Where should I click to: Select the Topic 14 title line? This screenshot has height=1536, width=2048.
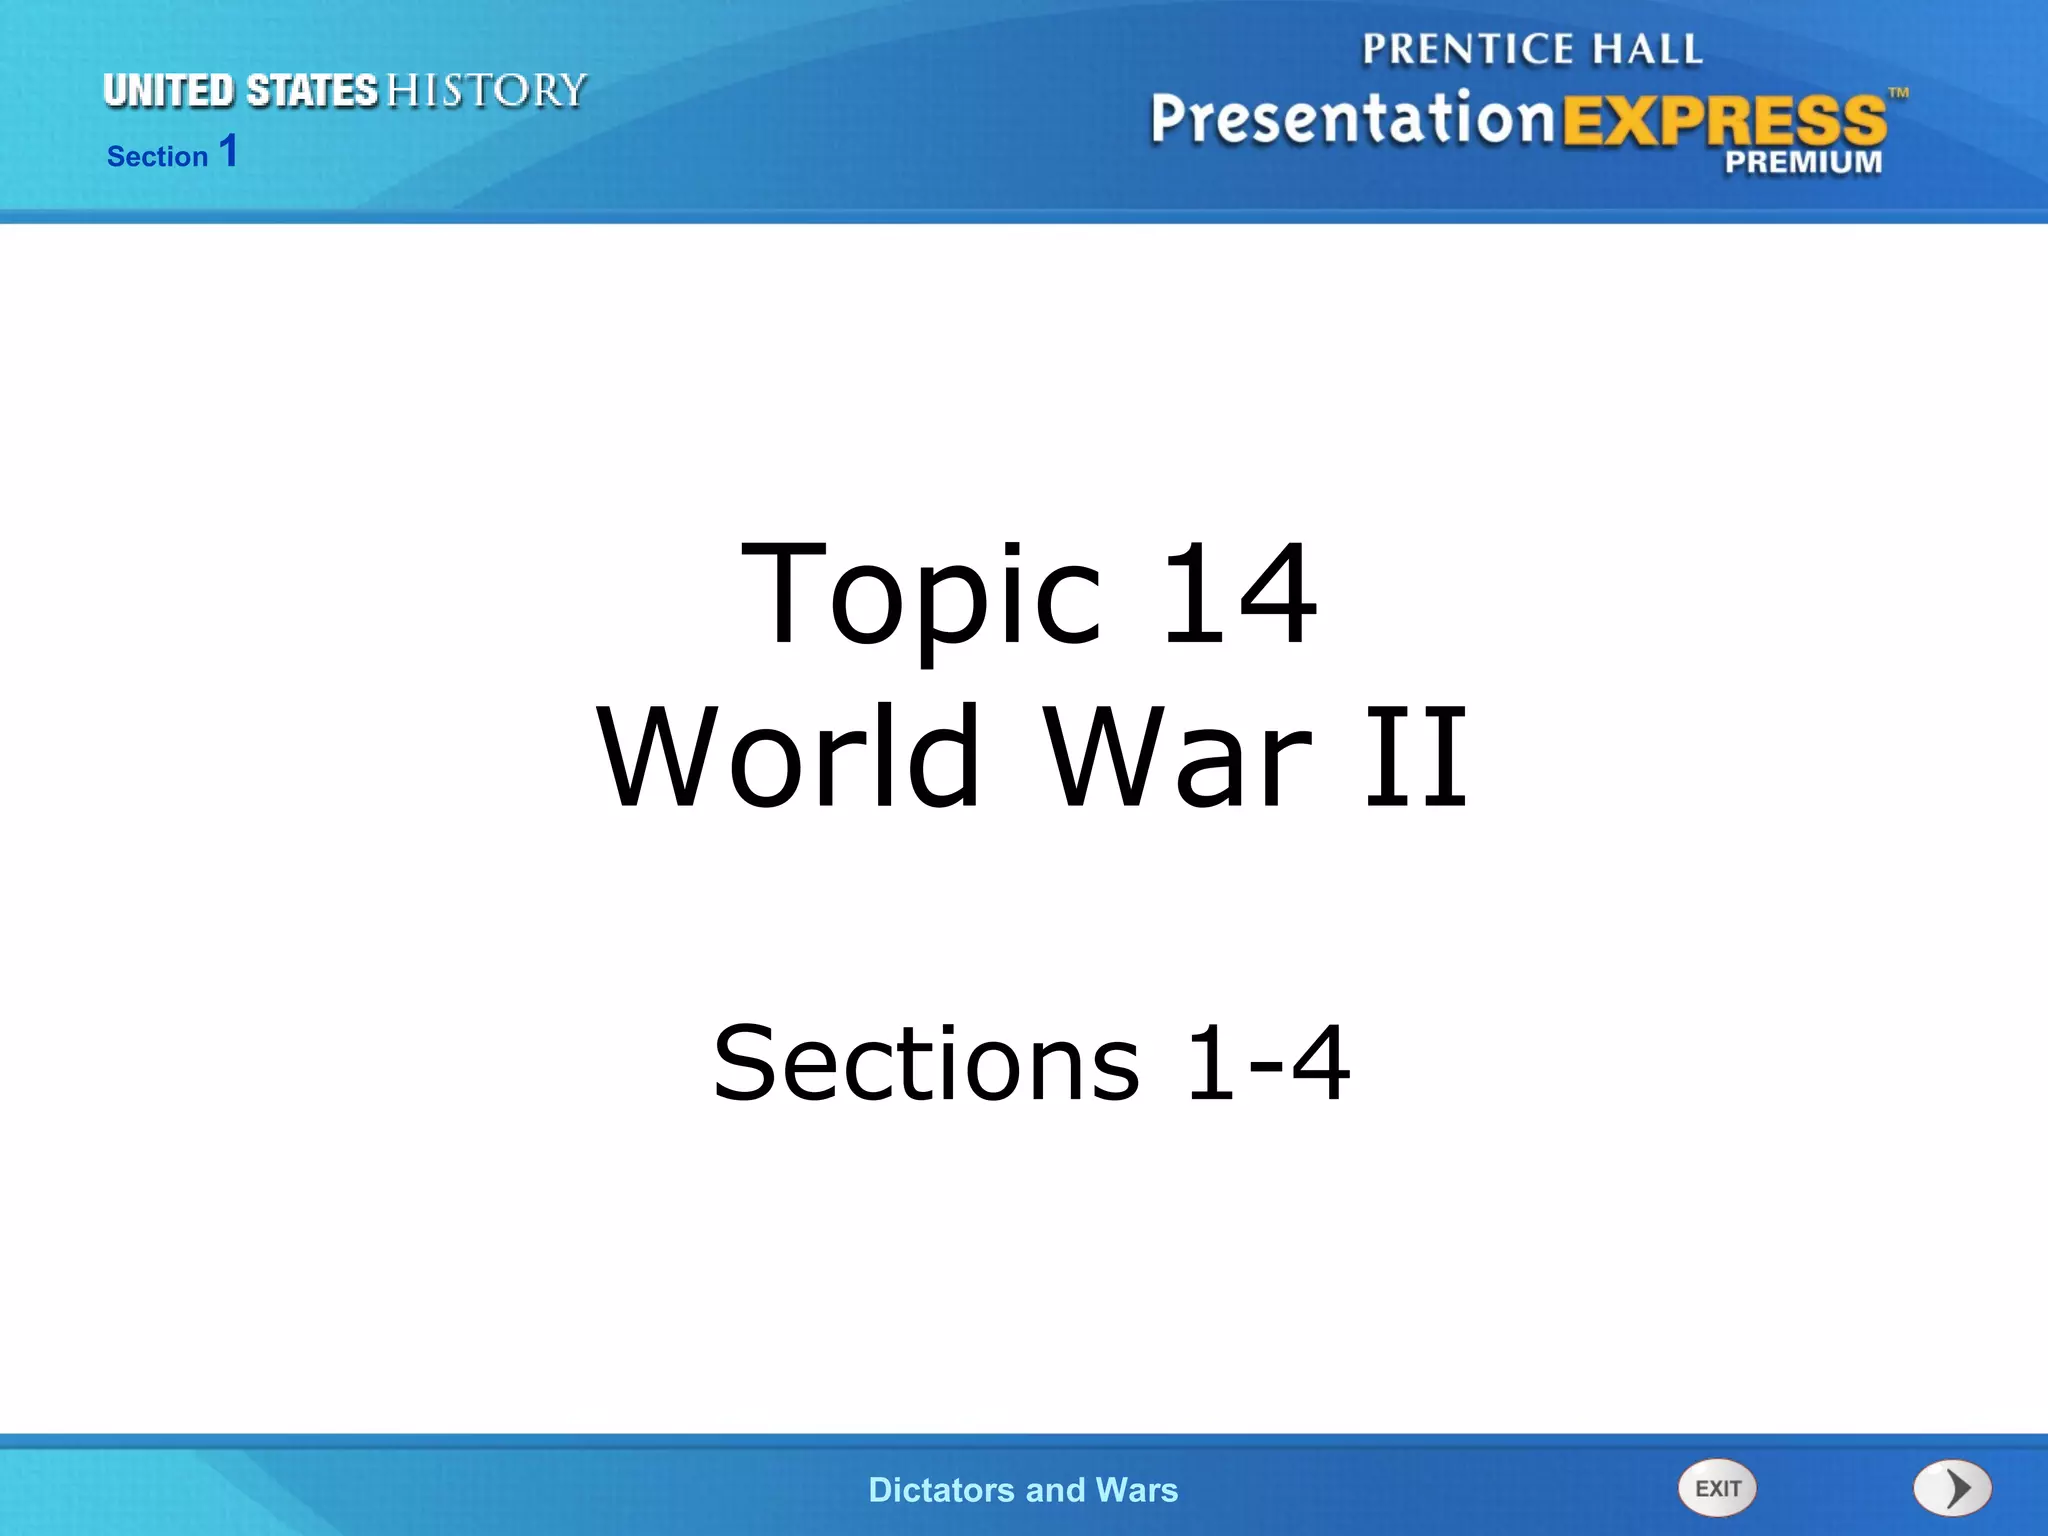click(x=1029, y=592)
